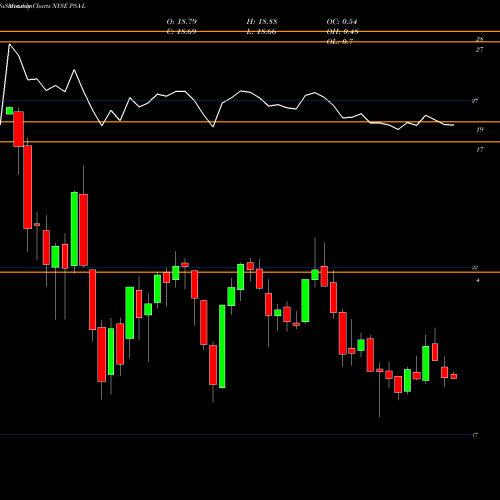Click the open price value O: 18.79

pyautogui.click(x=182, y=22)
